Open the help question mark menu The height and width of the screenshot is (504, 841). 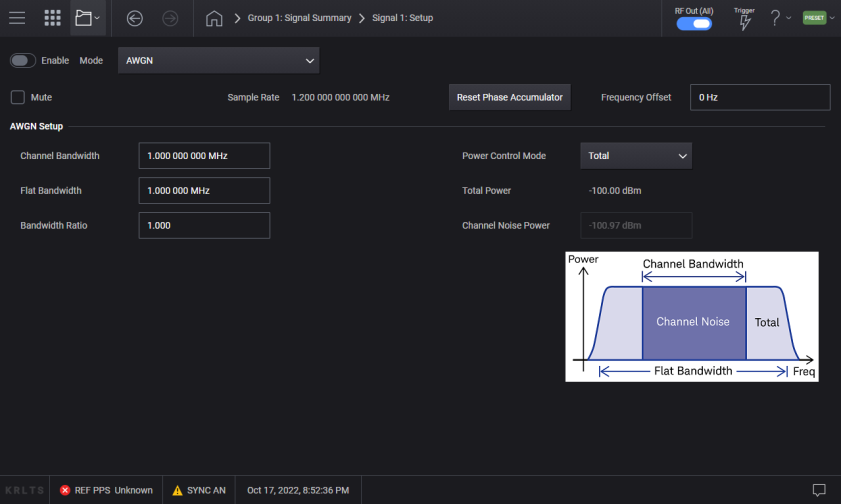(x=775, y=18)
